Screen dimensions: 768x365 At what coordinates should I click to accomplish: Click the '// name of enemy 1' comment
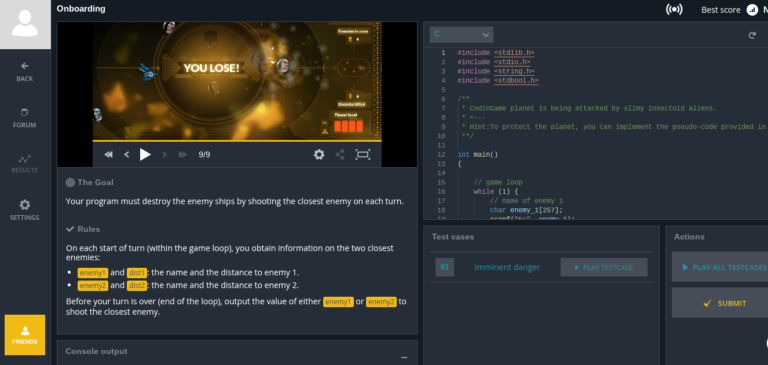coord(526,201)
